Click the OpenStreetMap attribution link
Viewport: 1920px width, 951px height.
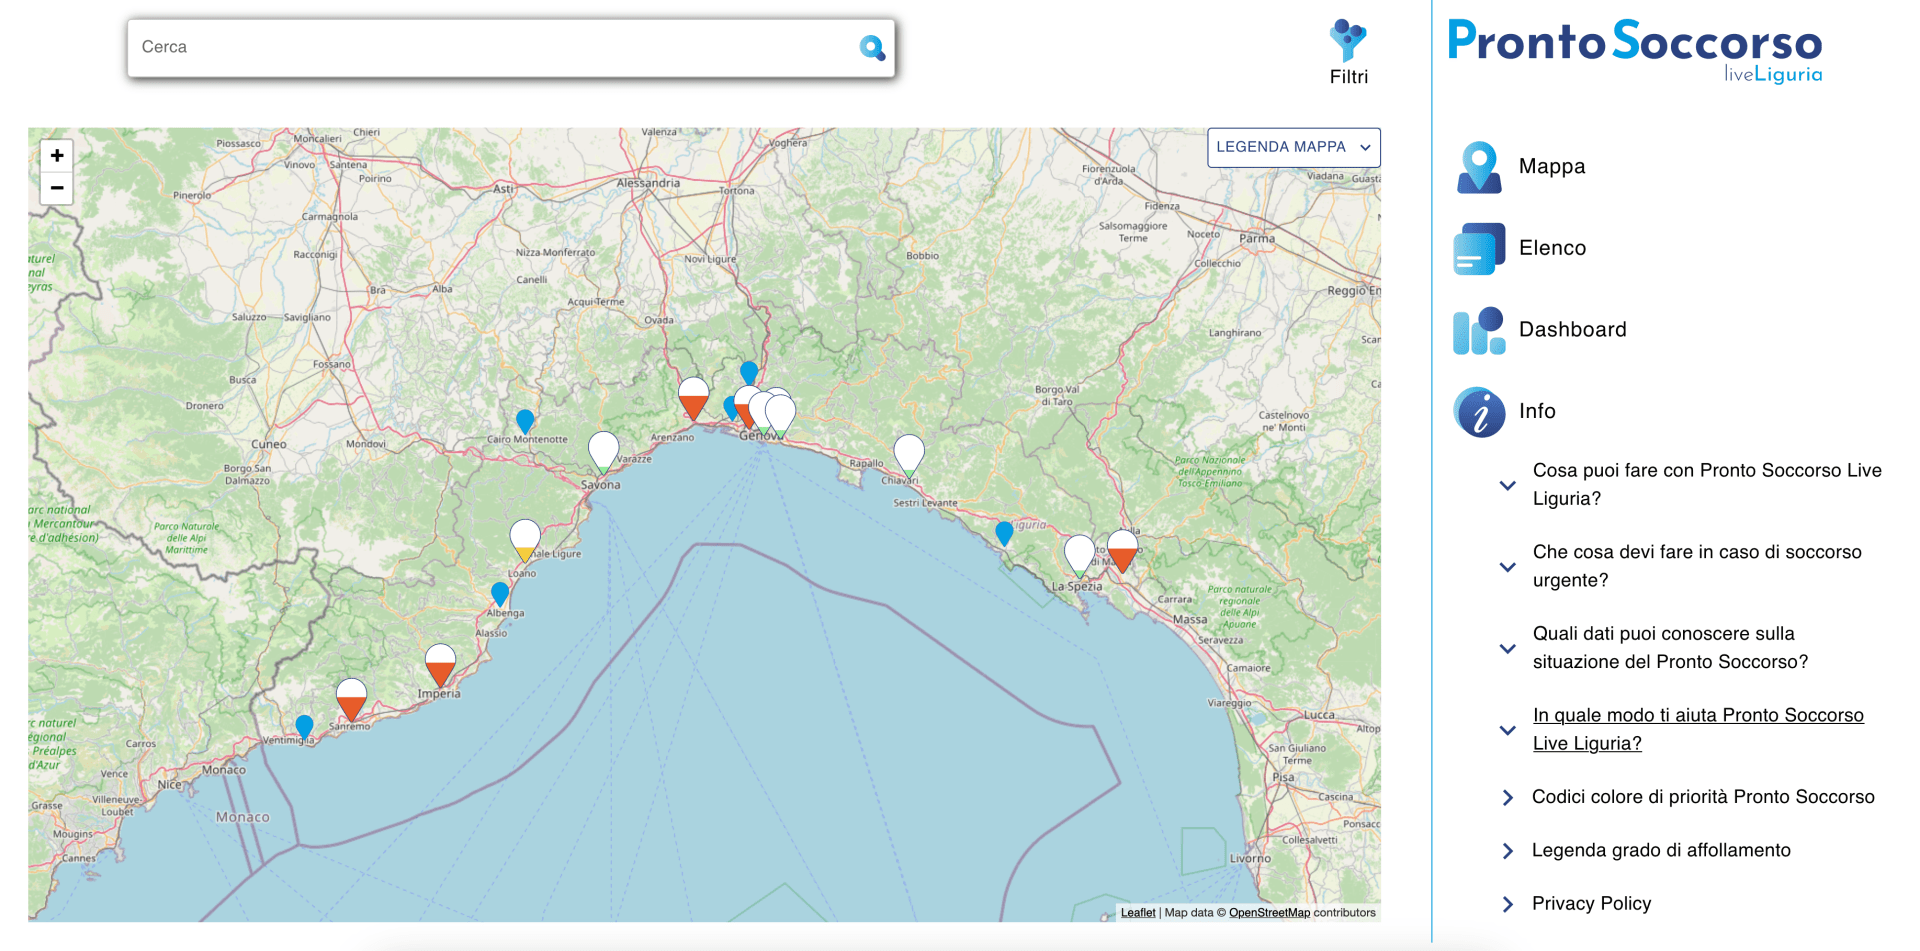pos(1268,912)
